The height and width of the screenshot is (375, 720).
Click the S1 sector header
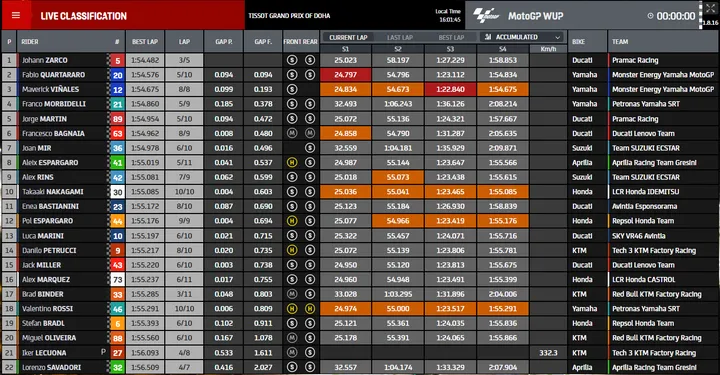(345, 49)
